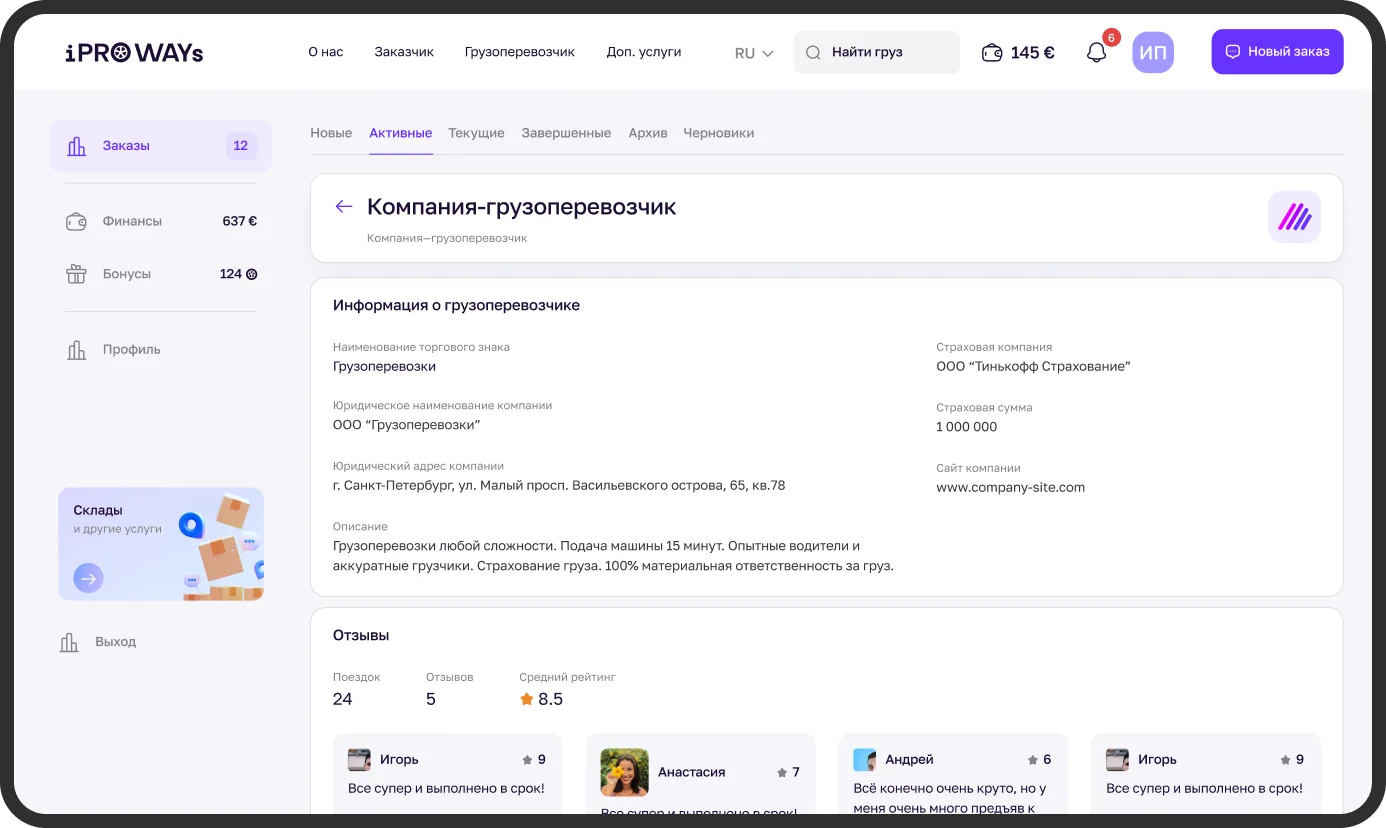Open www.company-site.com link
Screen dimensions: 1386x828
[1010, 488]
